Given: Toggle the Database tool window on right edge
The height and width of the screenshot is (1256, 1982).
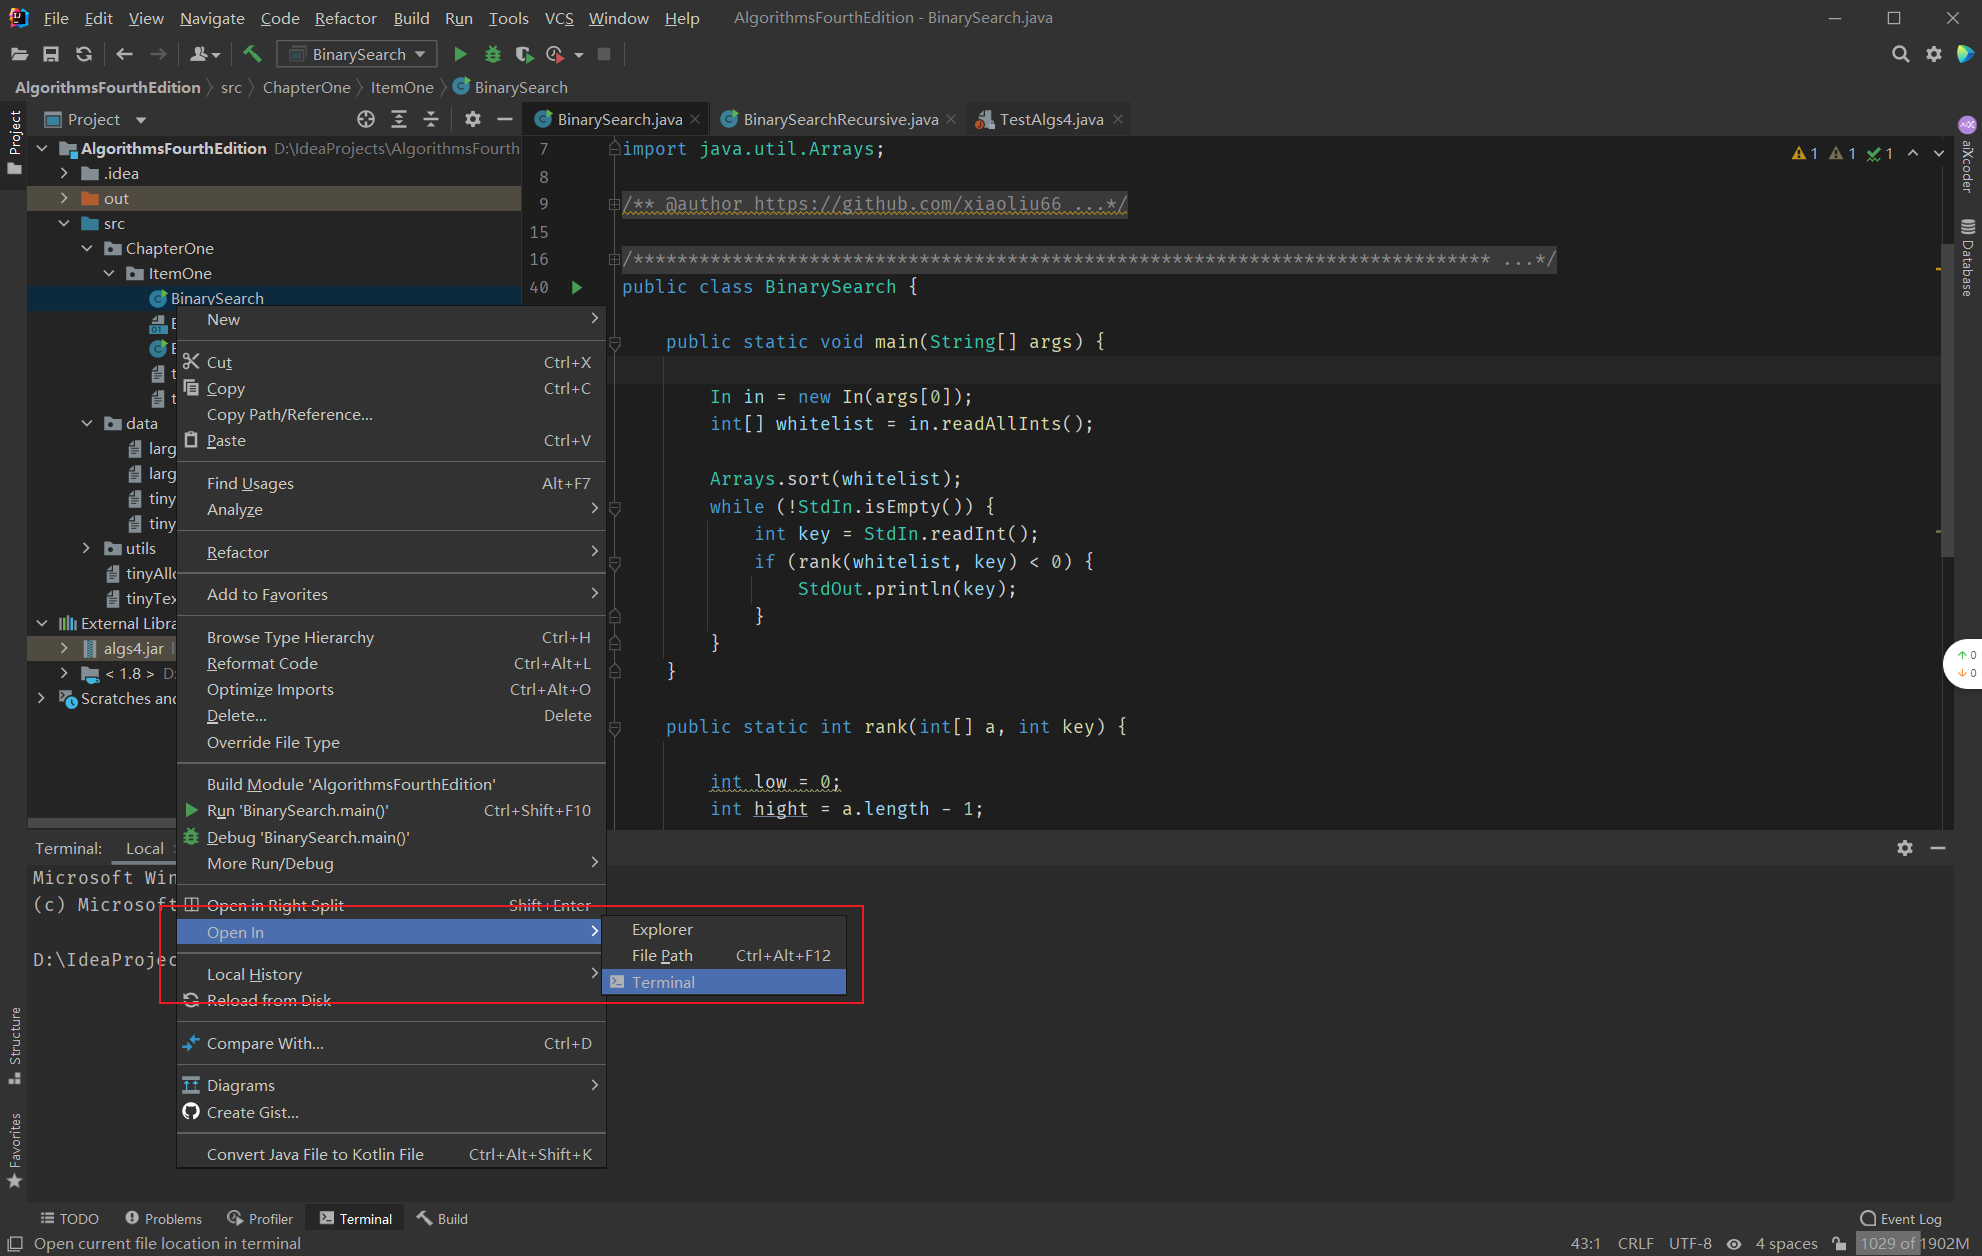Looking at the screenshot, I should tap(1967, 258).
